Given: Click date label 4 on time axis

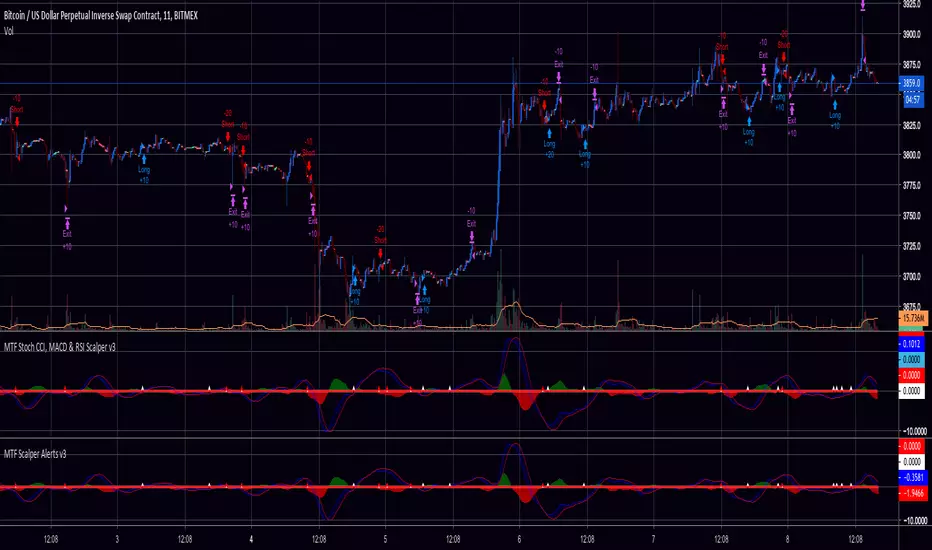Looking at the screenshot, I should coord(251,539).
